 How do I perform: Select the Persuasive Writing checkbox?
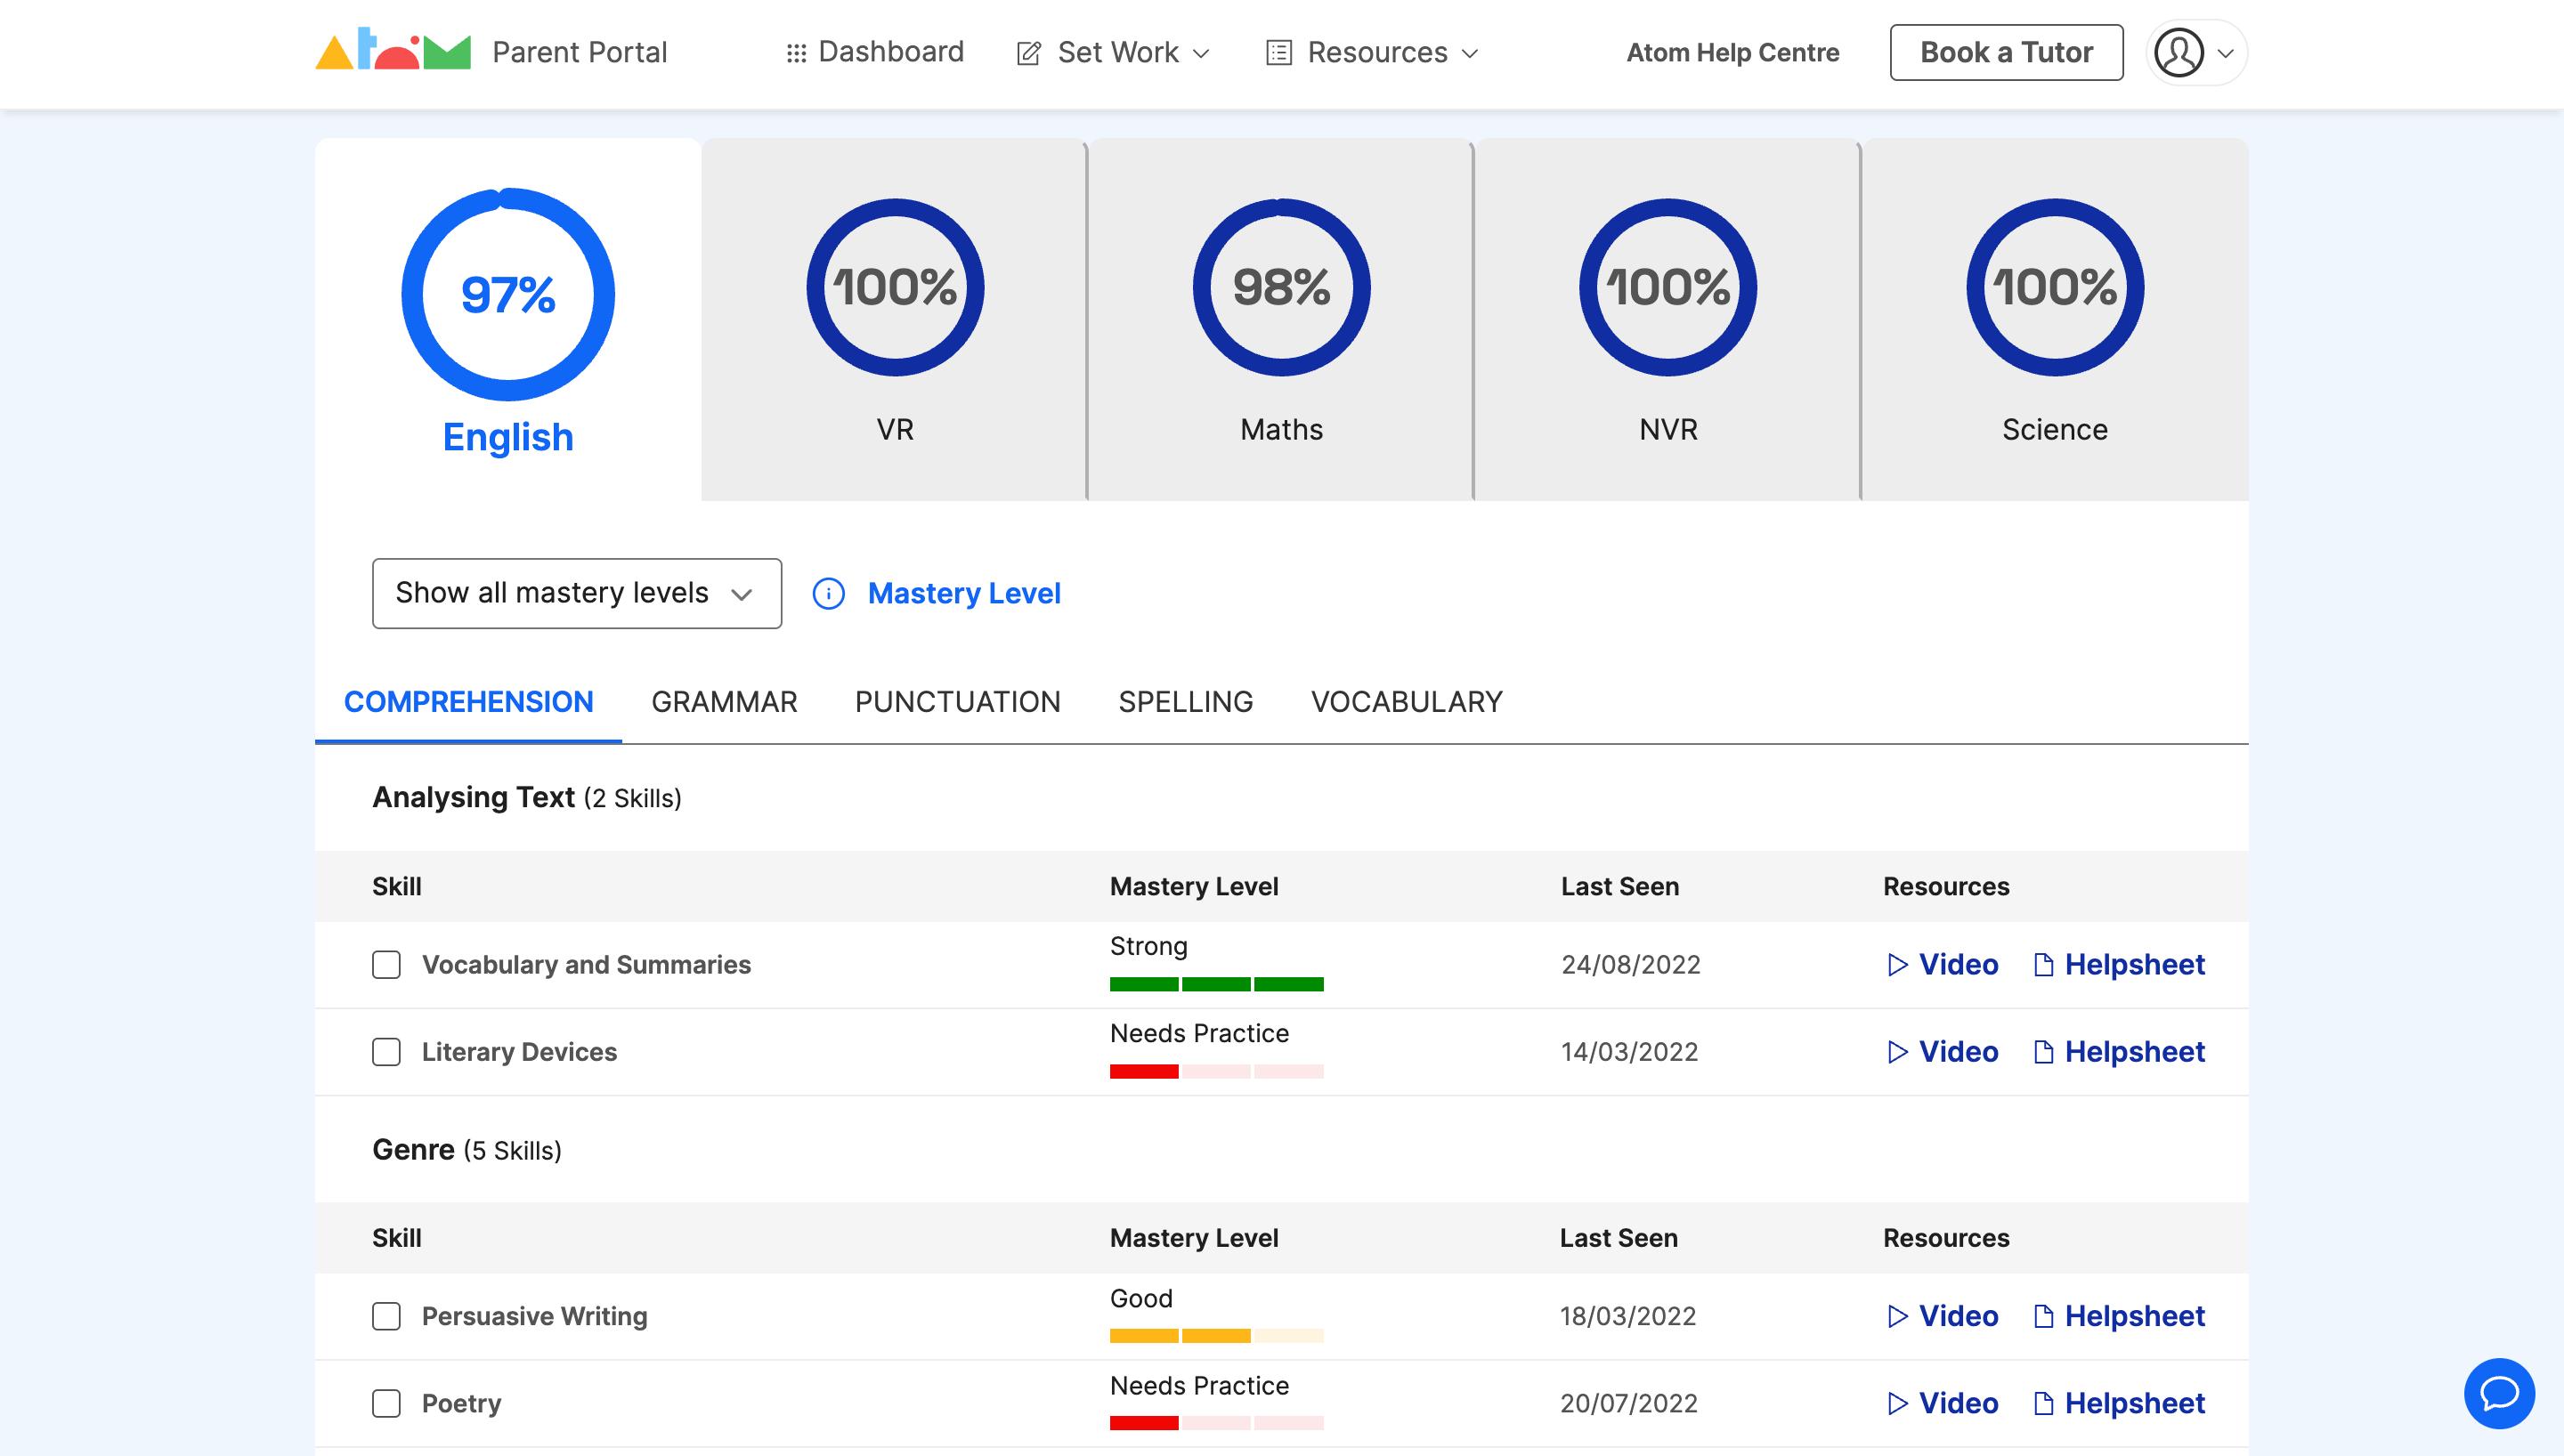pyautogui.click(x=386, y=1317)
